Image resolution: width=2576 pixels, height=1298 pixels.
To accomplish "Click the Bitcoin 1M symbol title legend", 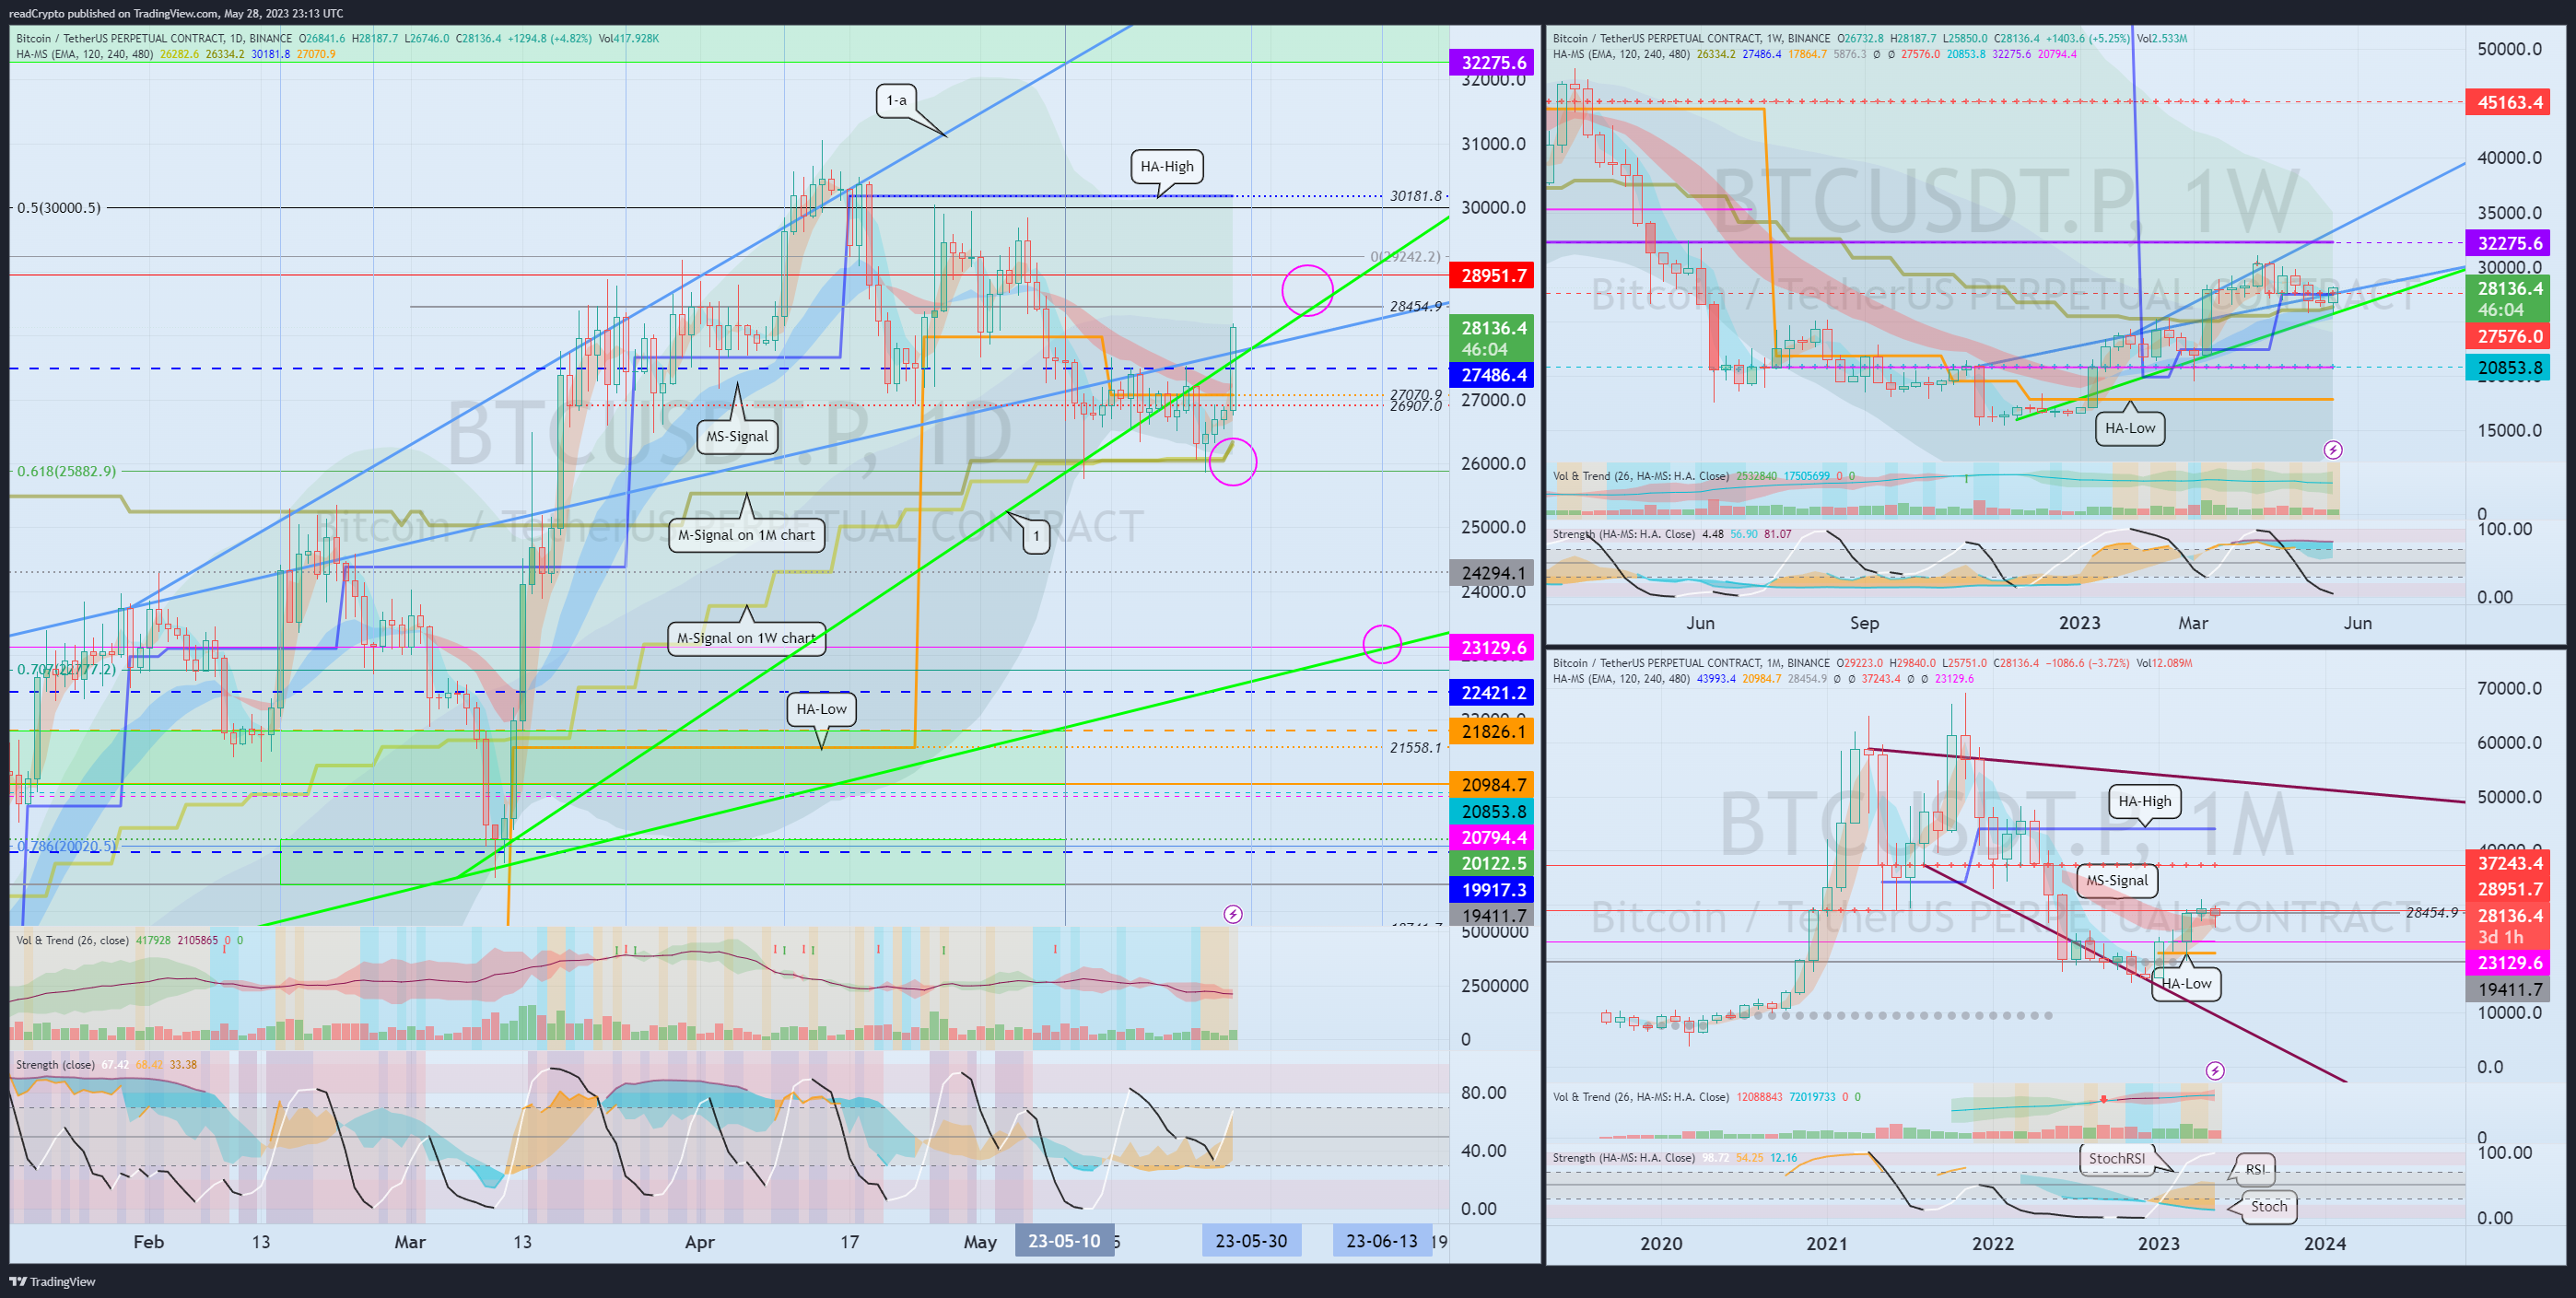I will pos(1872,663).
